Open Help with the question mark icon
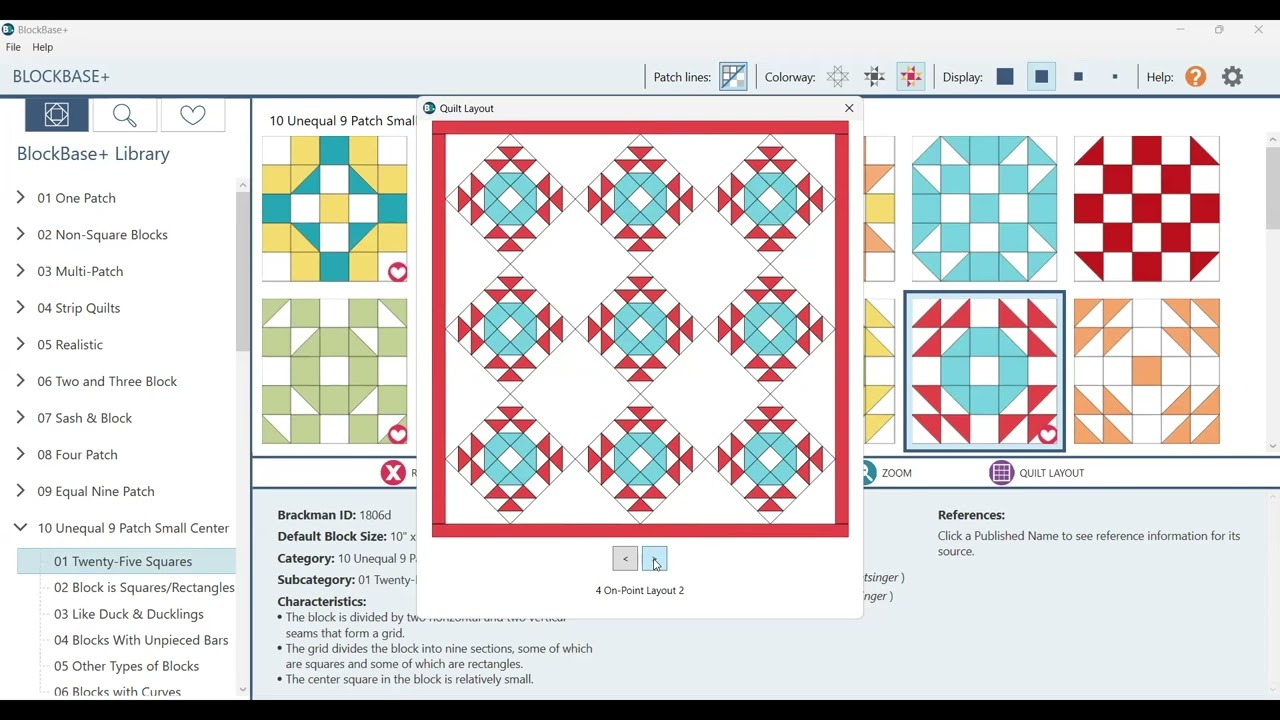The width and height of the screenshot is (1280, 720). coord(1196,77)
